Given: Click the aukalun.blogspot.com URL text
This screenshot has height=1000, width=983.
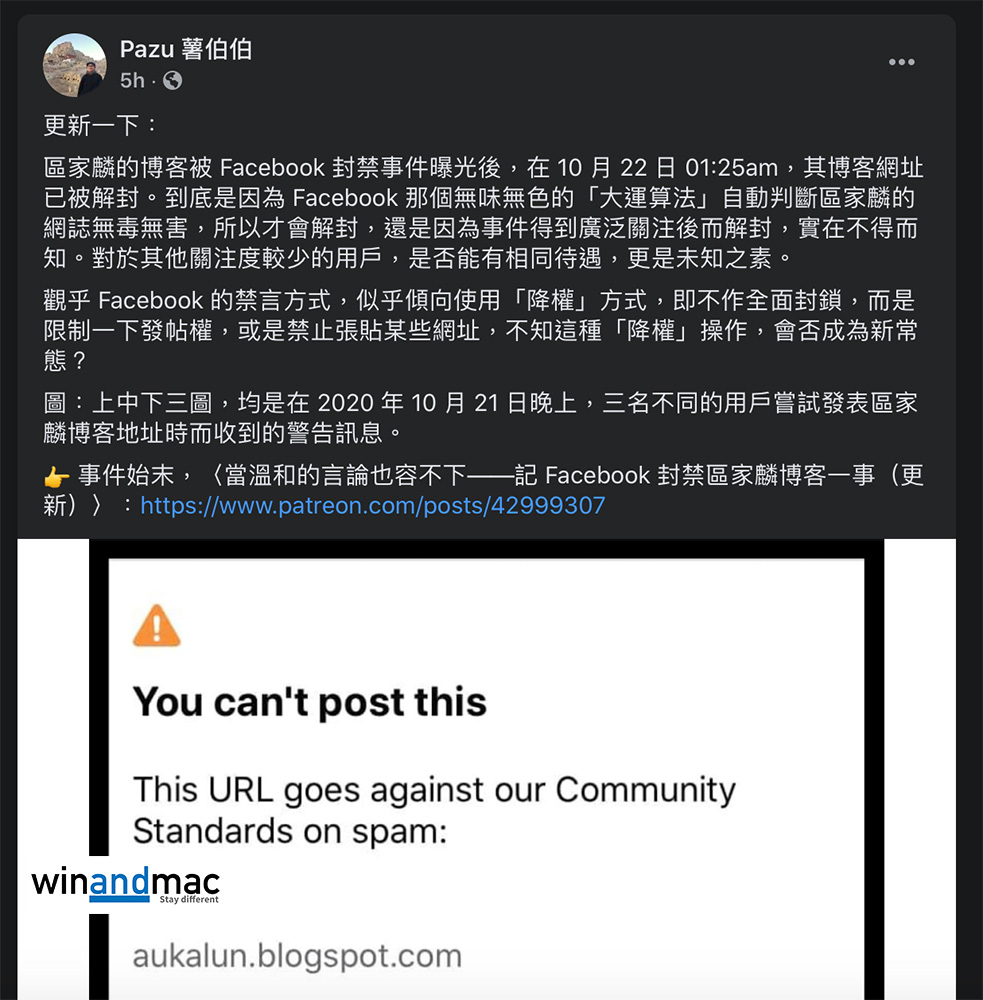Looking at the screenshot, I should click(297, 956).
